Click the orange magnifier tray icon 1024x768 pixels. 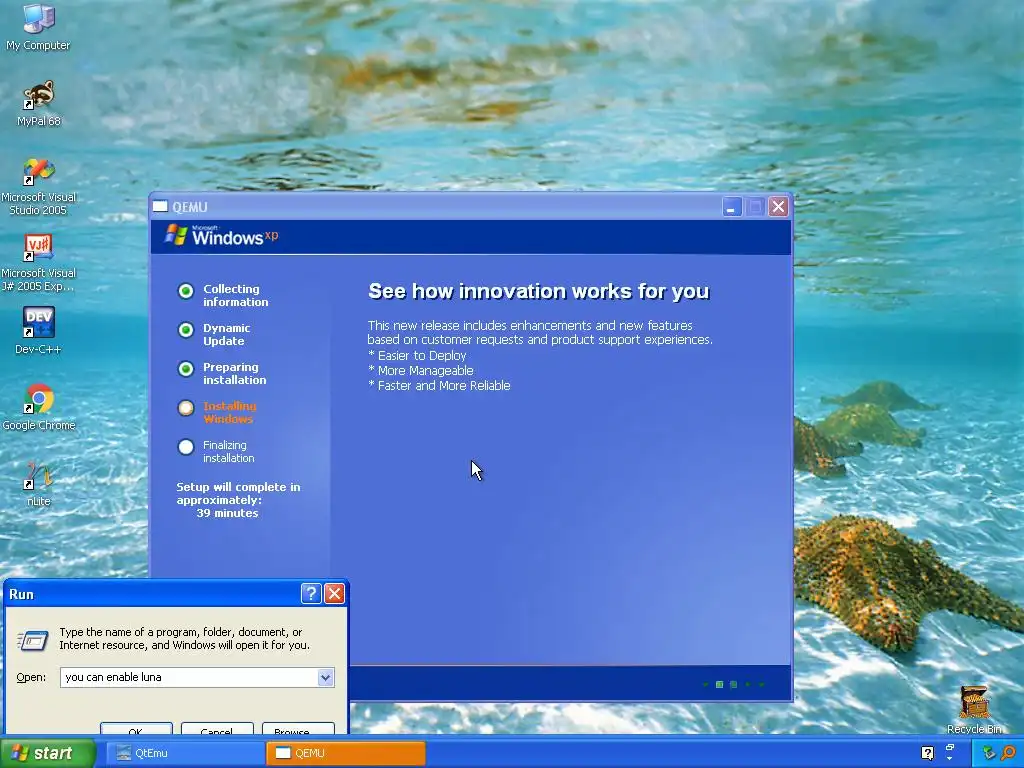point(1009,753)
